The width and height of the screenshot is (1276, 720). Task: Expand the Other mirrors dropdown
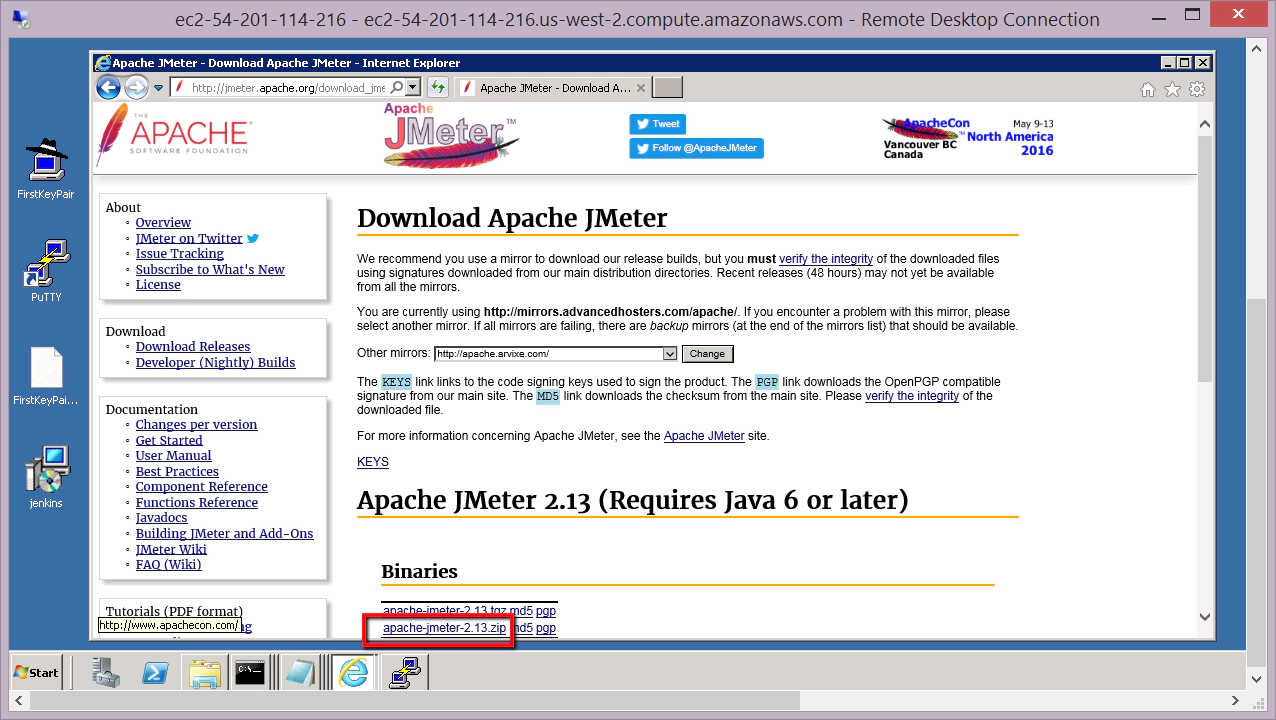point(669,354)
